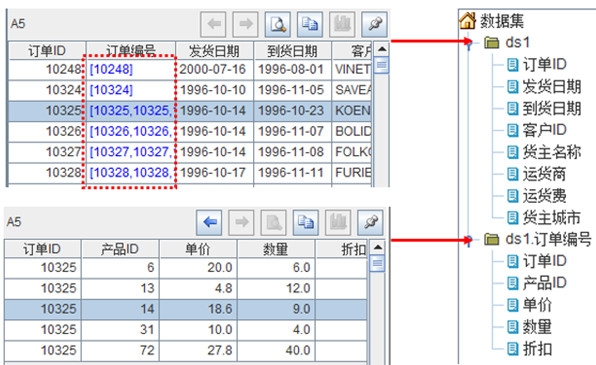Click forward arrow in lower table toolbar
Image resolution: width=596 pixels, height=365 pixels.
242,222
